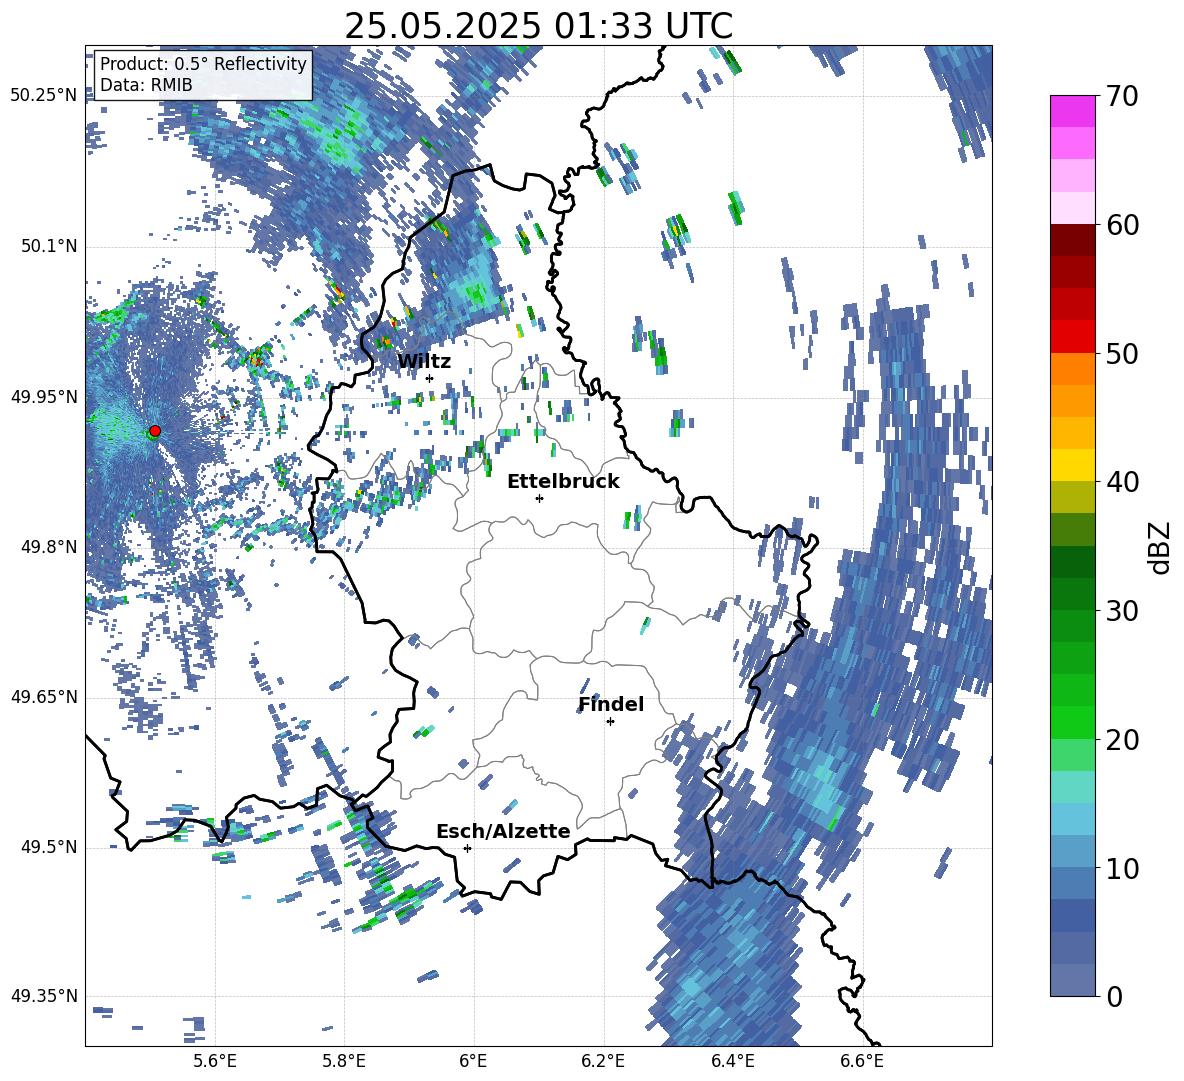Image resolution: width=1184 pixels, height=1081 pixels.
Task: Click the Findel station cross marker
Action: tap(610, 722)
